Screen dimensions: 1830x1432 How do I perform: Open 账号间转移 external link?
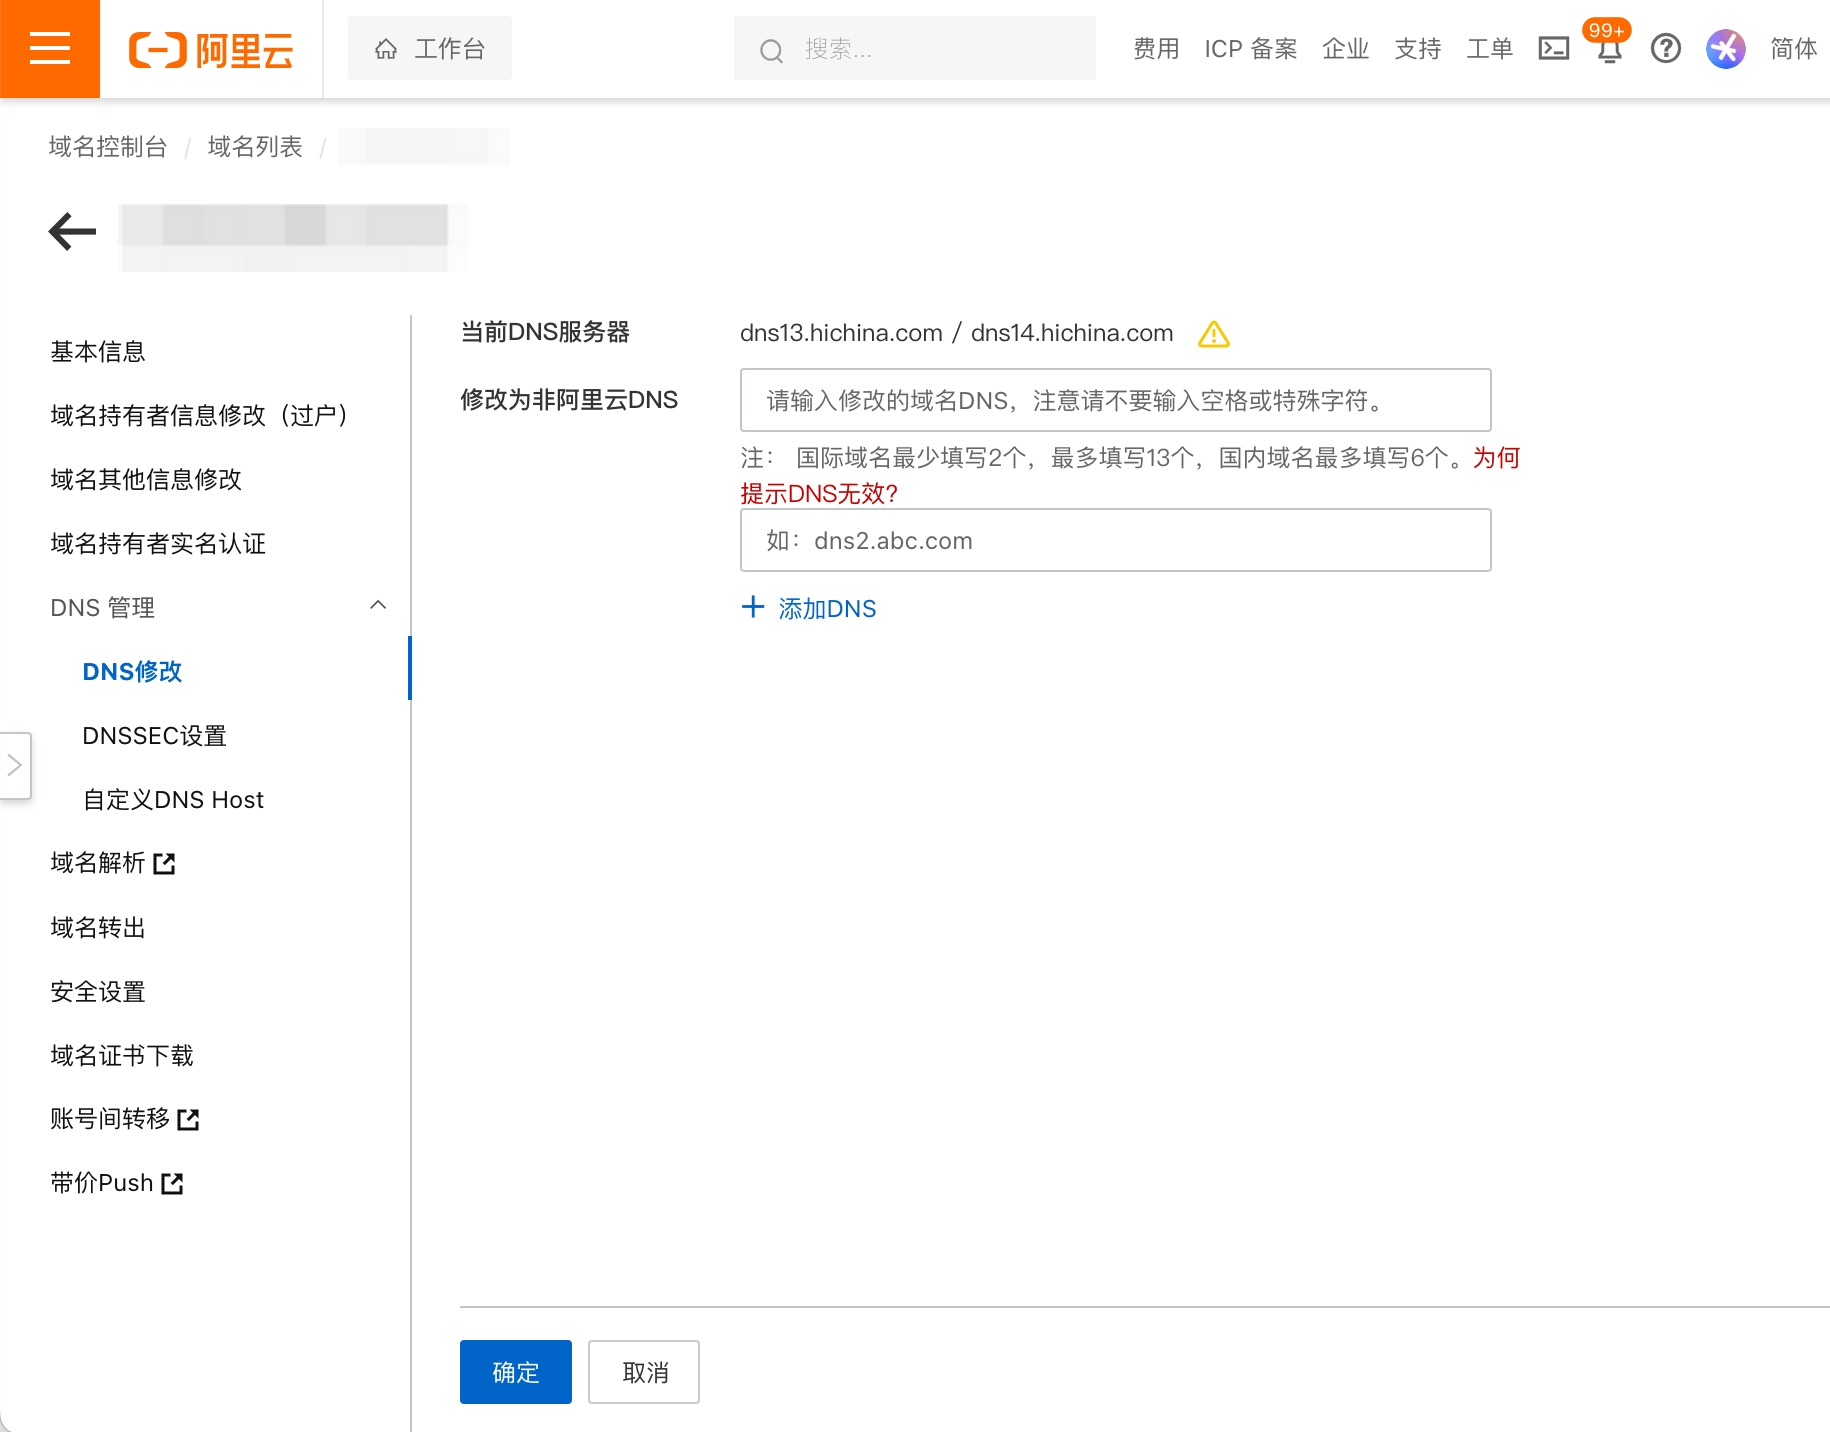click(x=125, y=1119)
